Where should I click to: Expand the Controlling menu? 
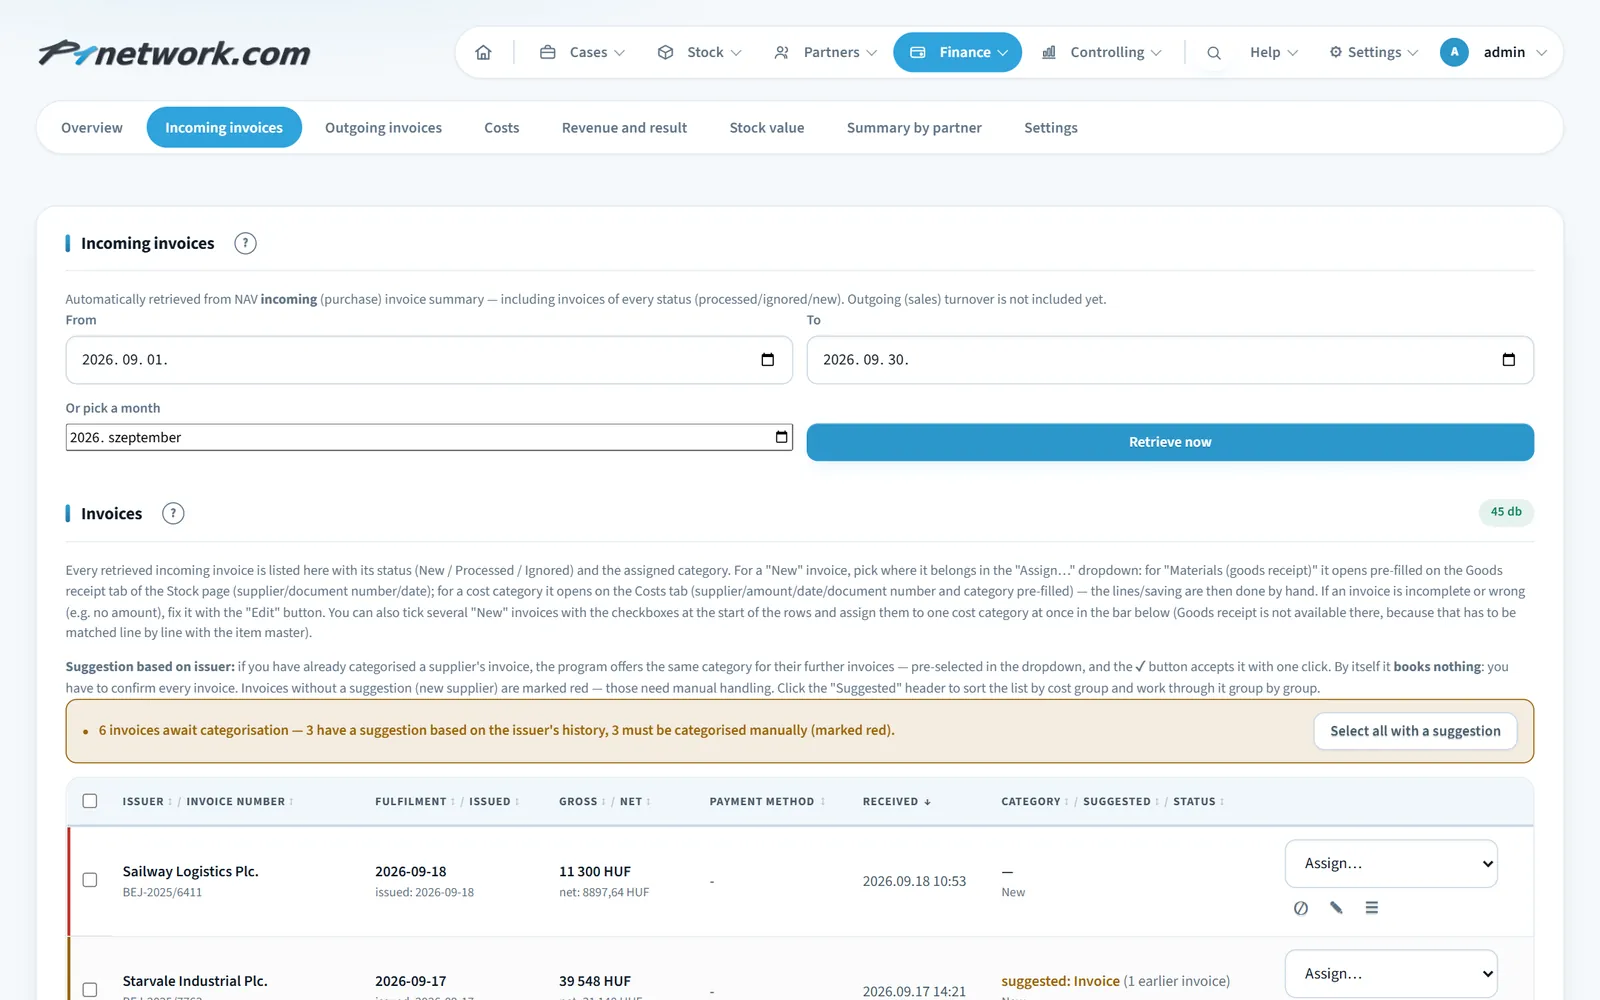pos(1101,52)
